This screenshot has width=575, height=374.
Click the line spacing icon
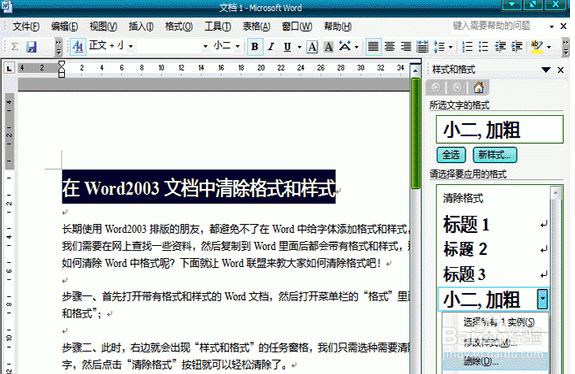439,47
